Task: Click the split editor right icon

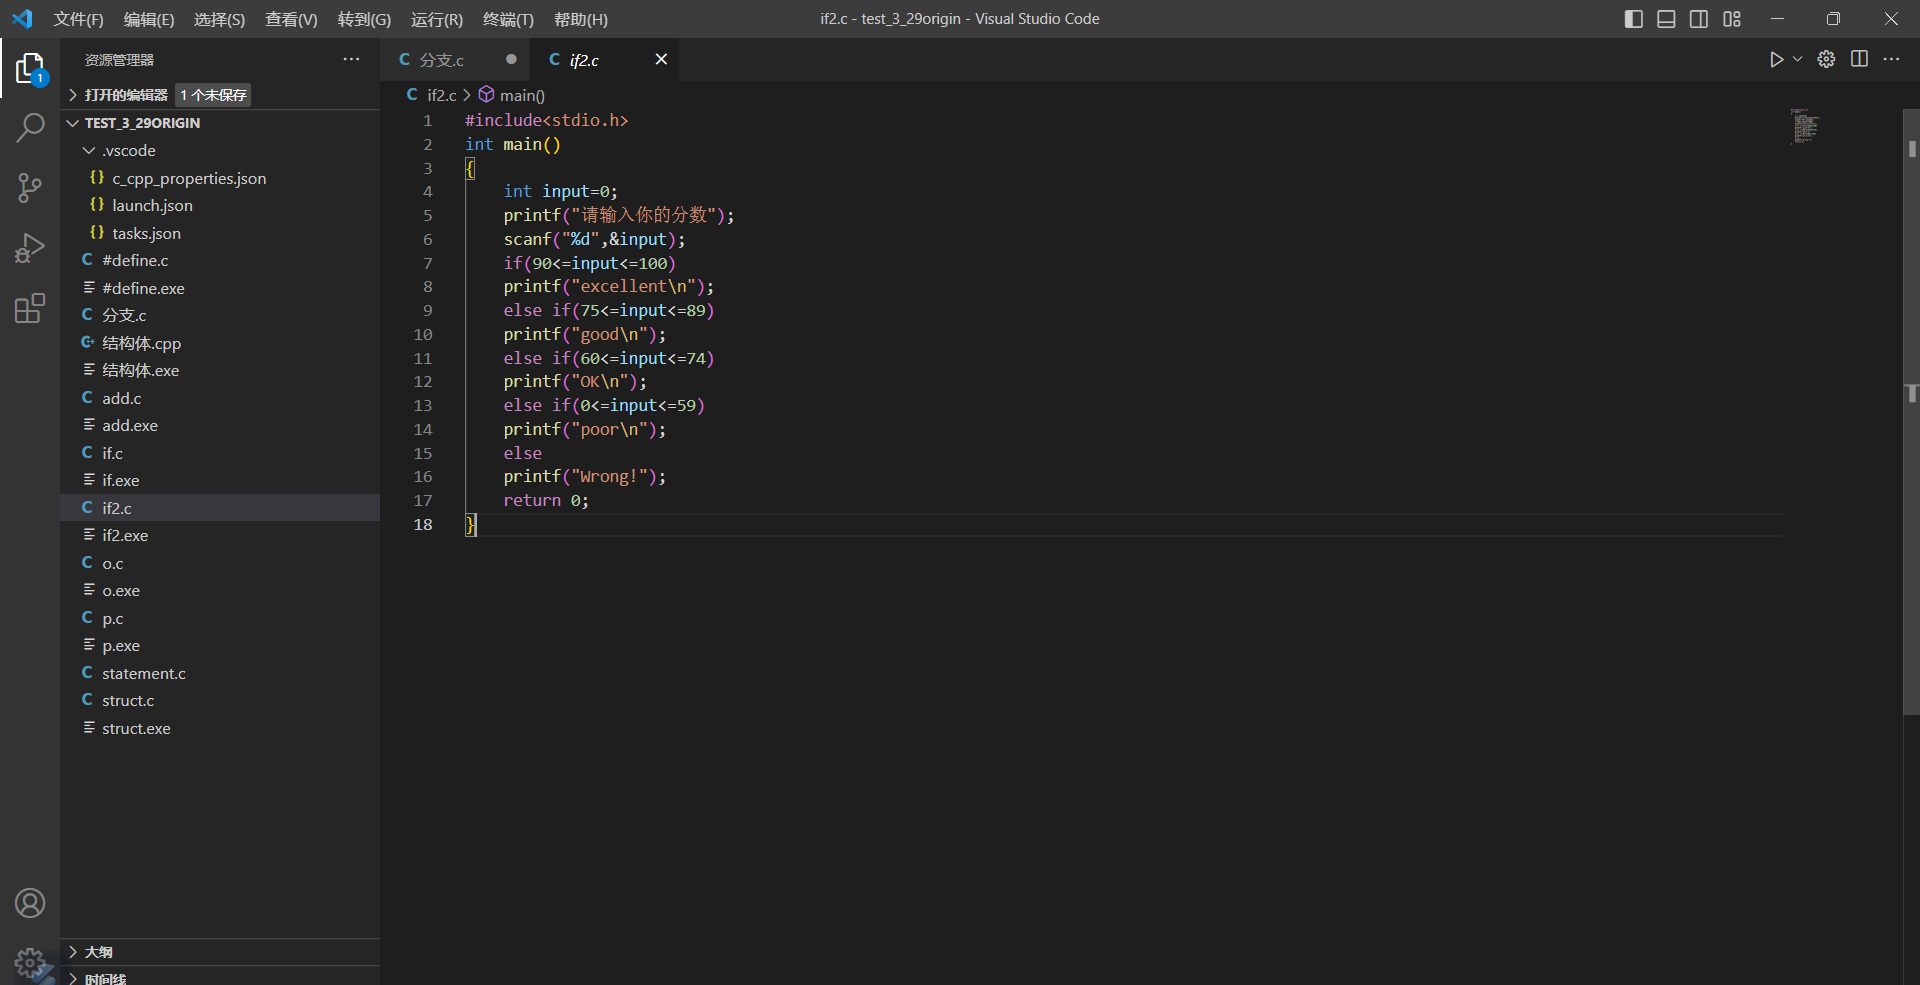Action: (1859, 60)
